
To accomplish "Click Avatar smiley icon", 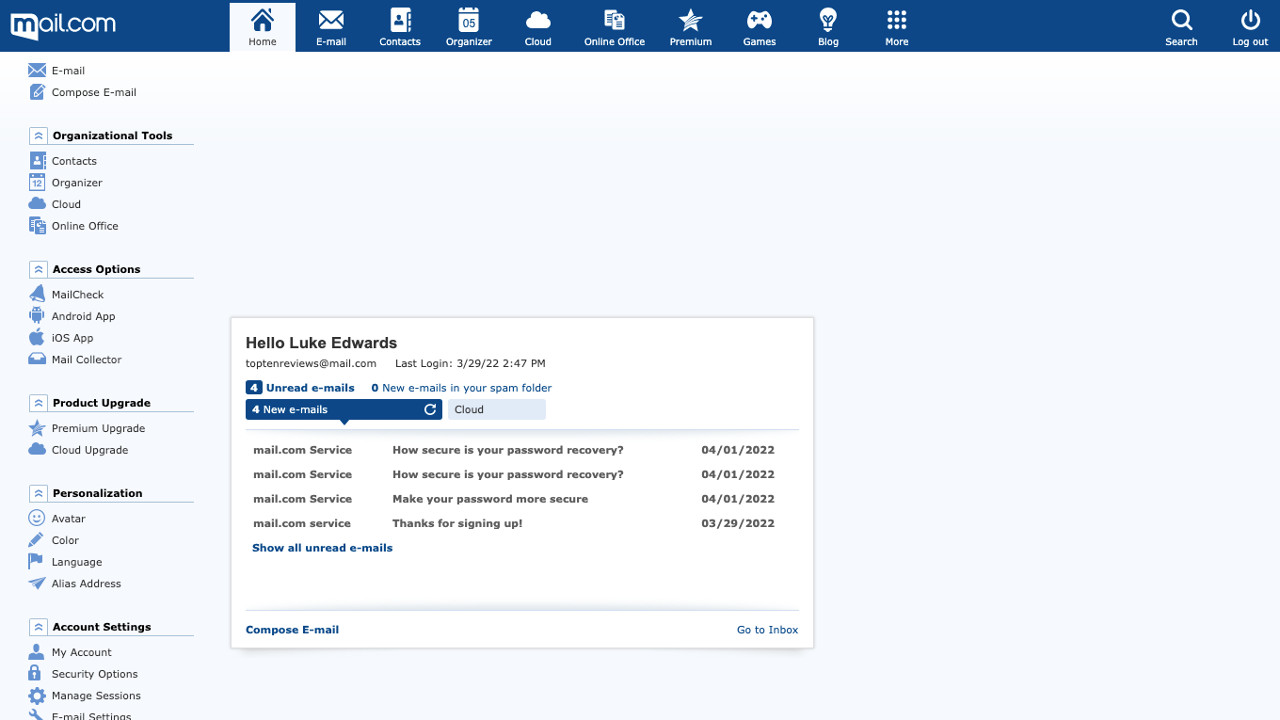I will coord(37,519).
